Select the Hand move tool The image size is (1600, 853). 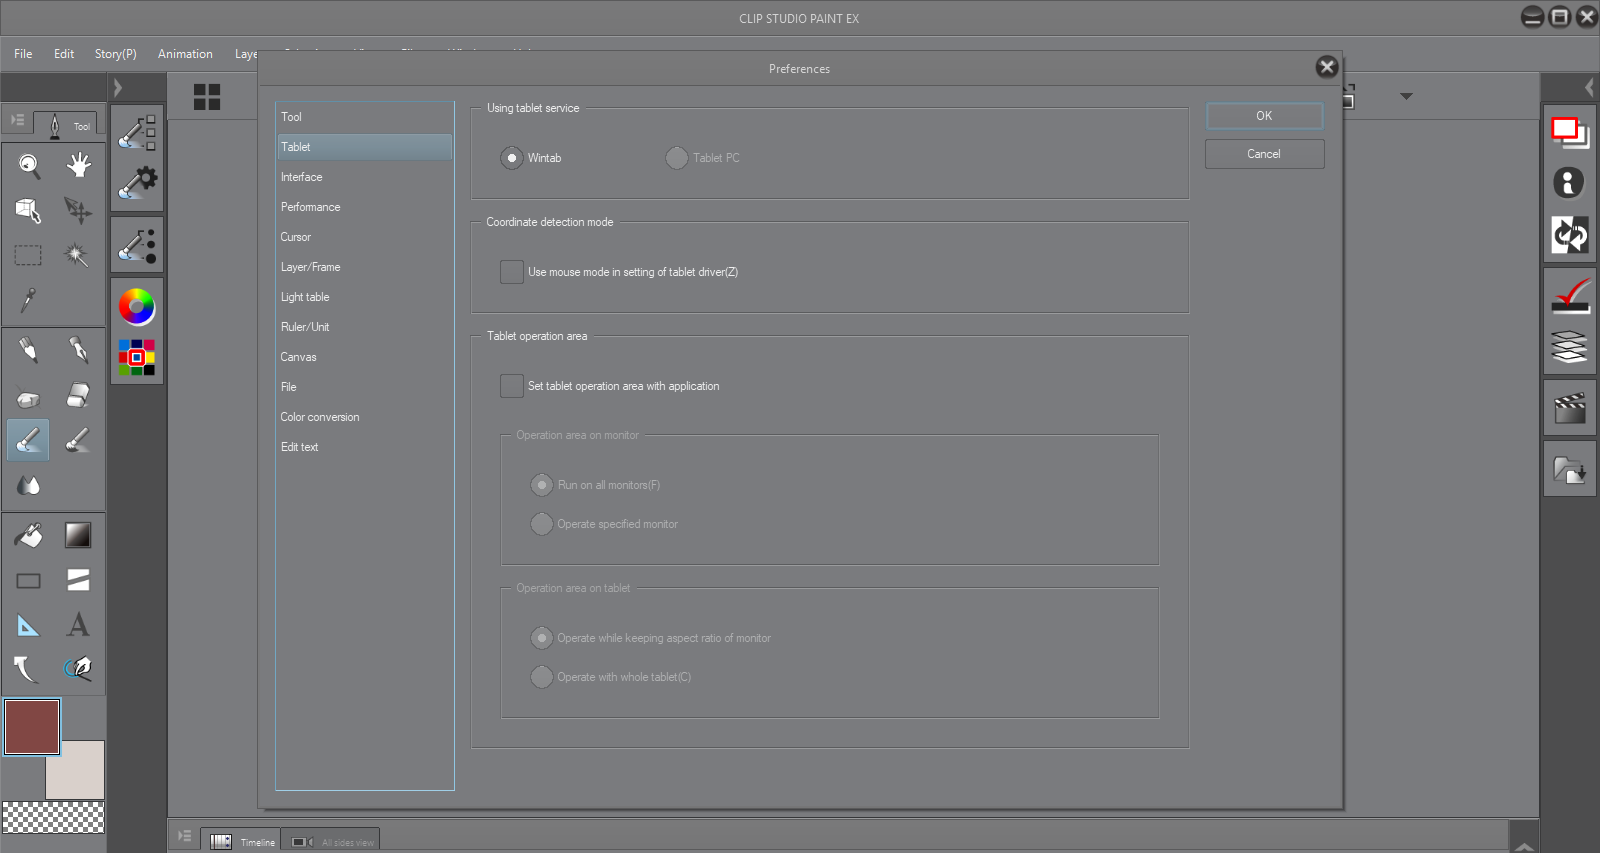[x=78, y=165]
